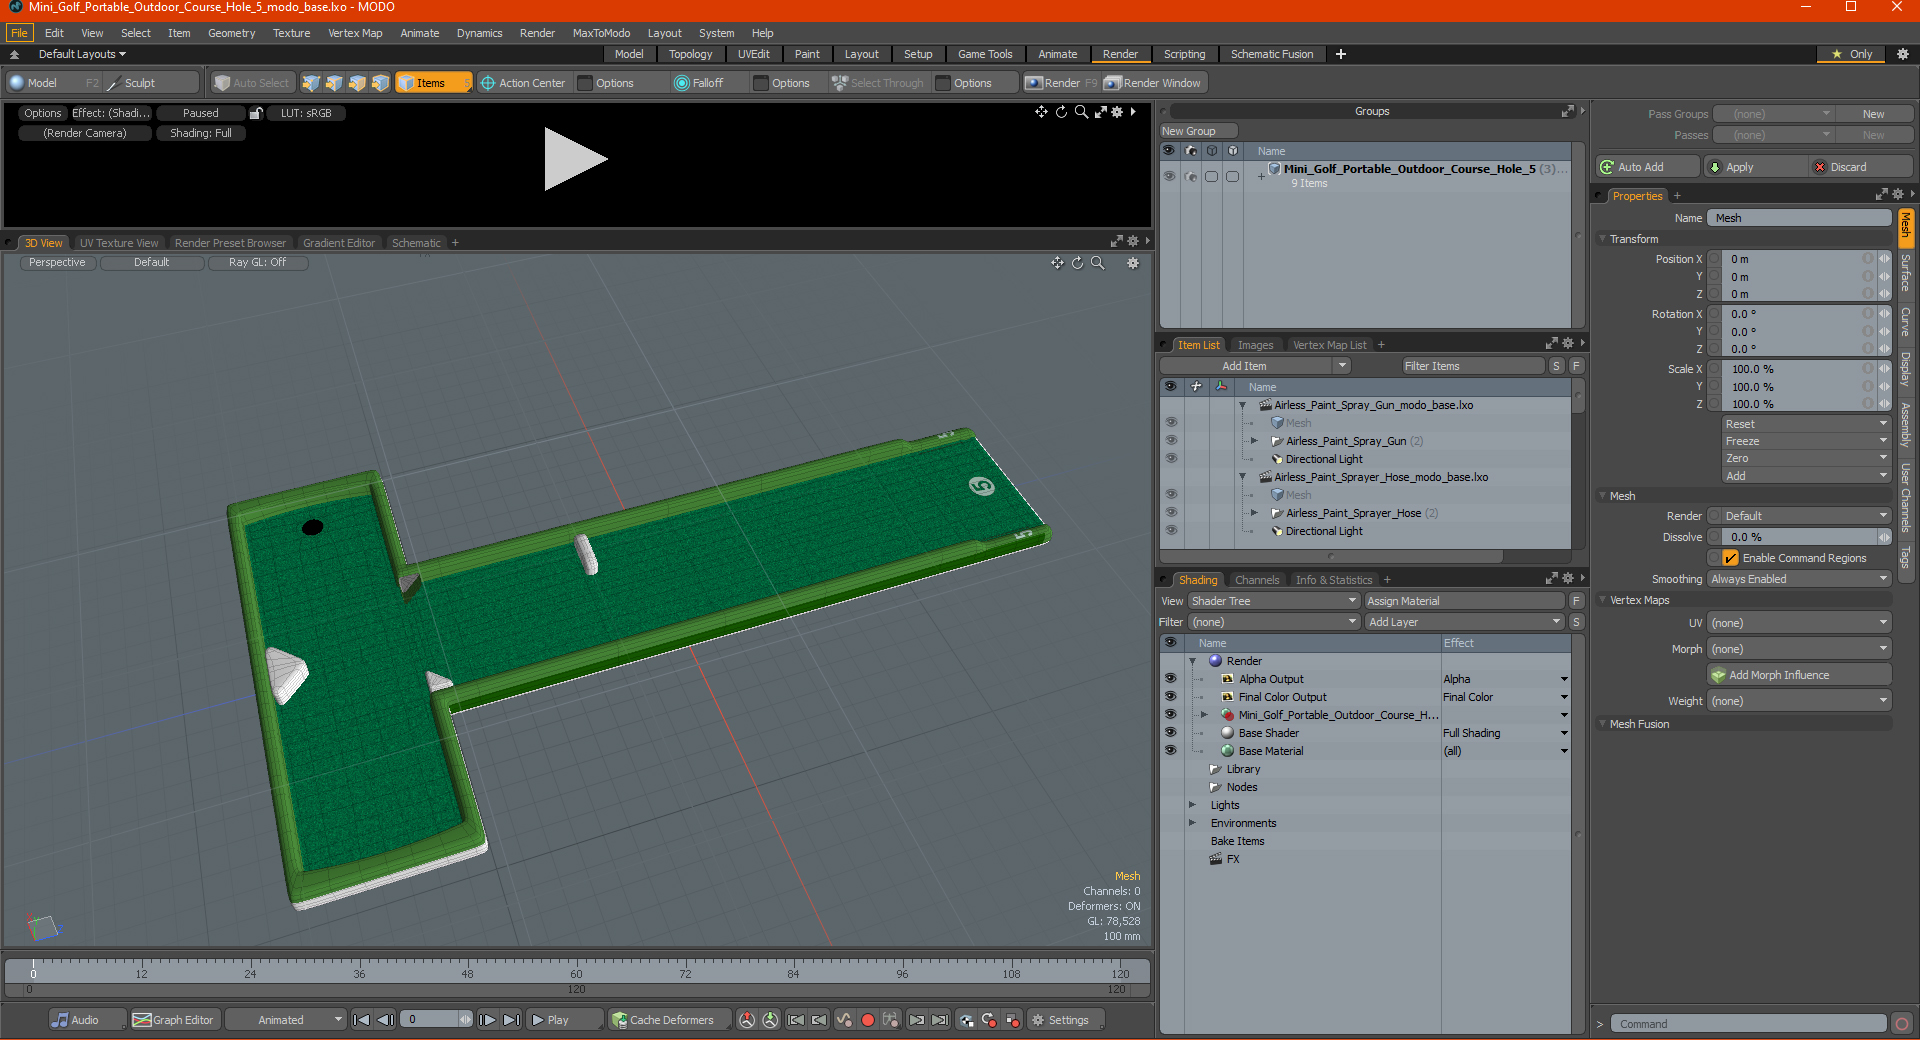Toggle visibility of Mini_Golf group in Groups
The image size is (1920, 1040).
tap(1169, 176)
